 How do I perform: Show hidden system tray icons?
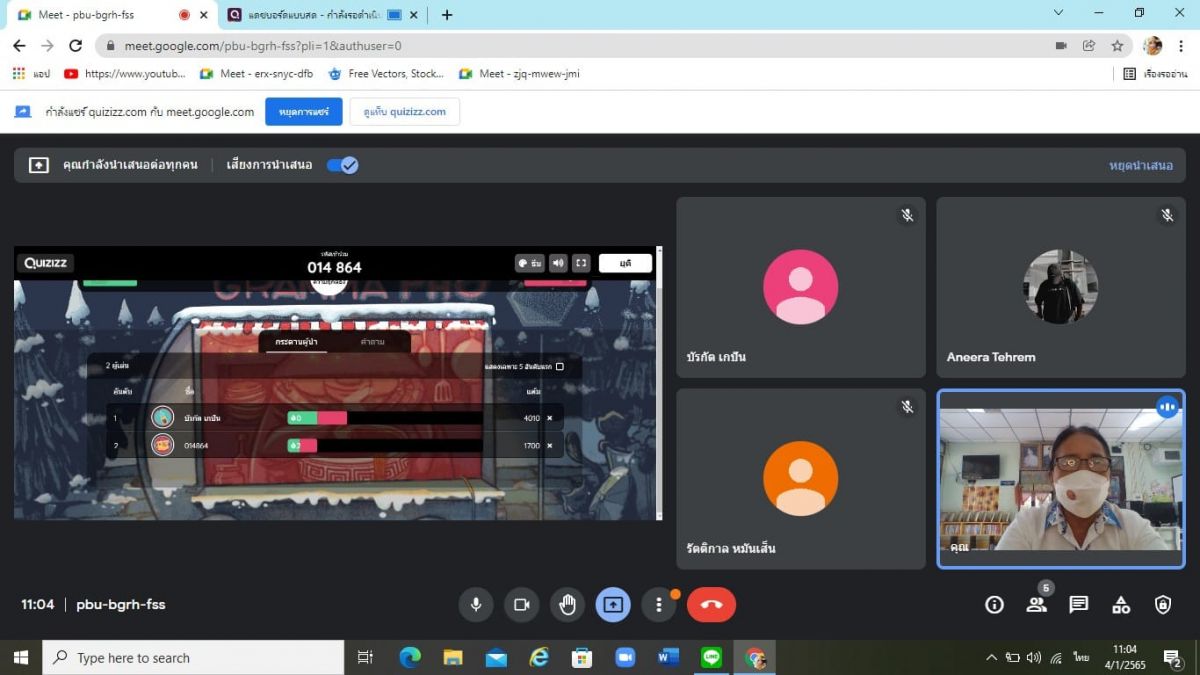[991, 658]
